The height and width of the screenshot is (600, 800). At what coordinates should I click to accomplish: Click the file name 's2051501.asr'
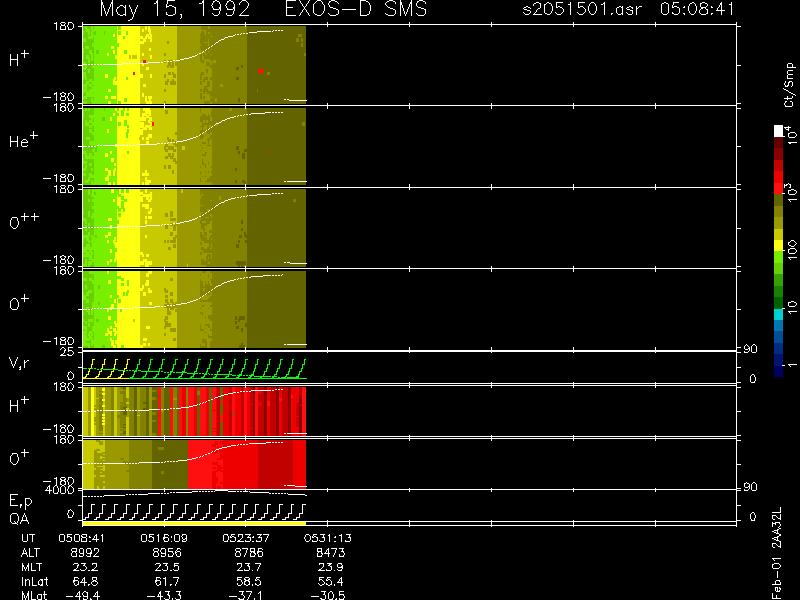tap(582, 9)
